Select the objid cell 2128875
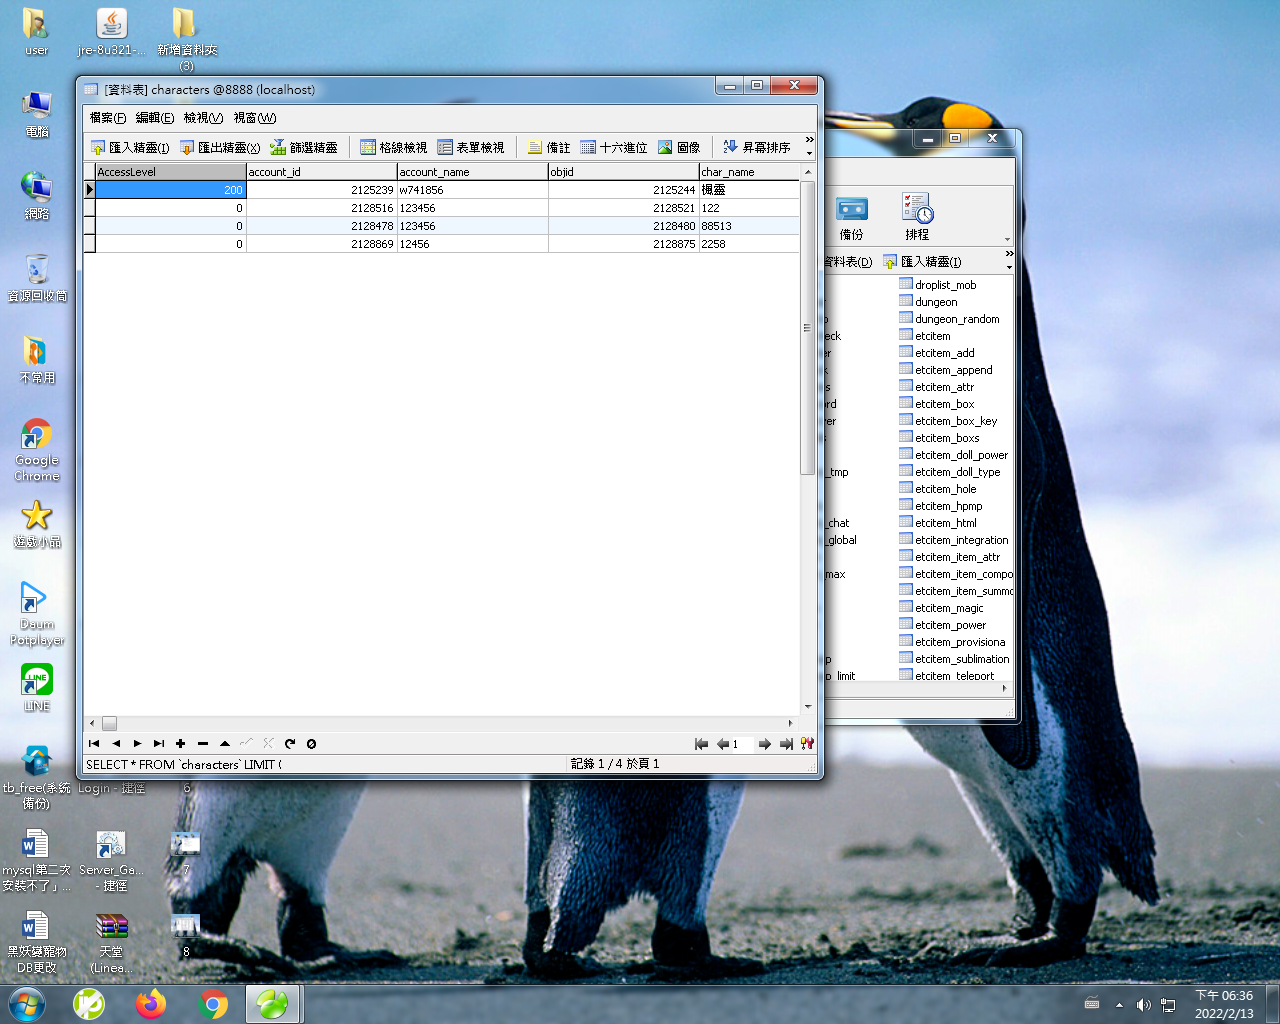Viewport: 1280px width, 1024px height. click(623, 244)
